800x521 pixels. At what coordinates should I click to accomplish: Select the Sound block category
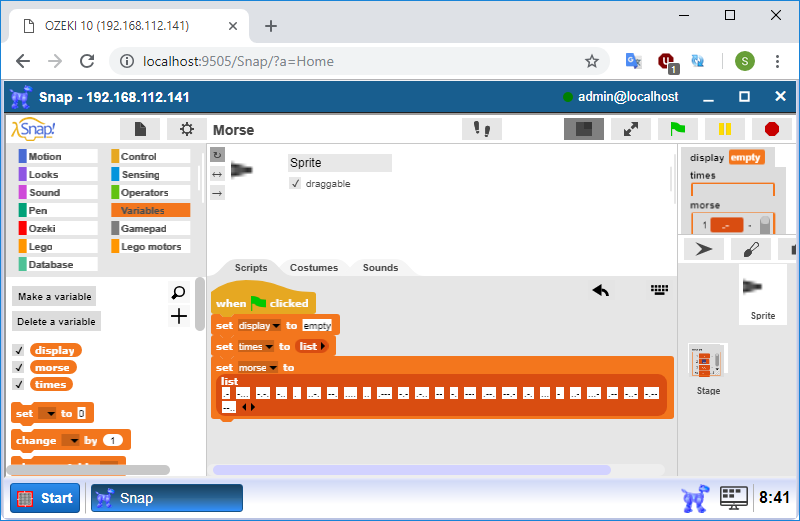tap(58, 192)
